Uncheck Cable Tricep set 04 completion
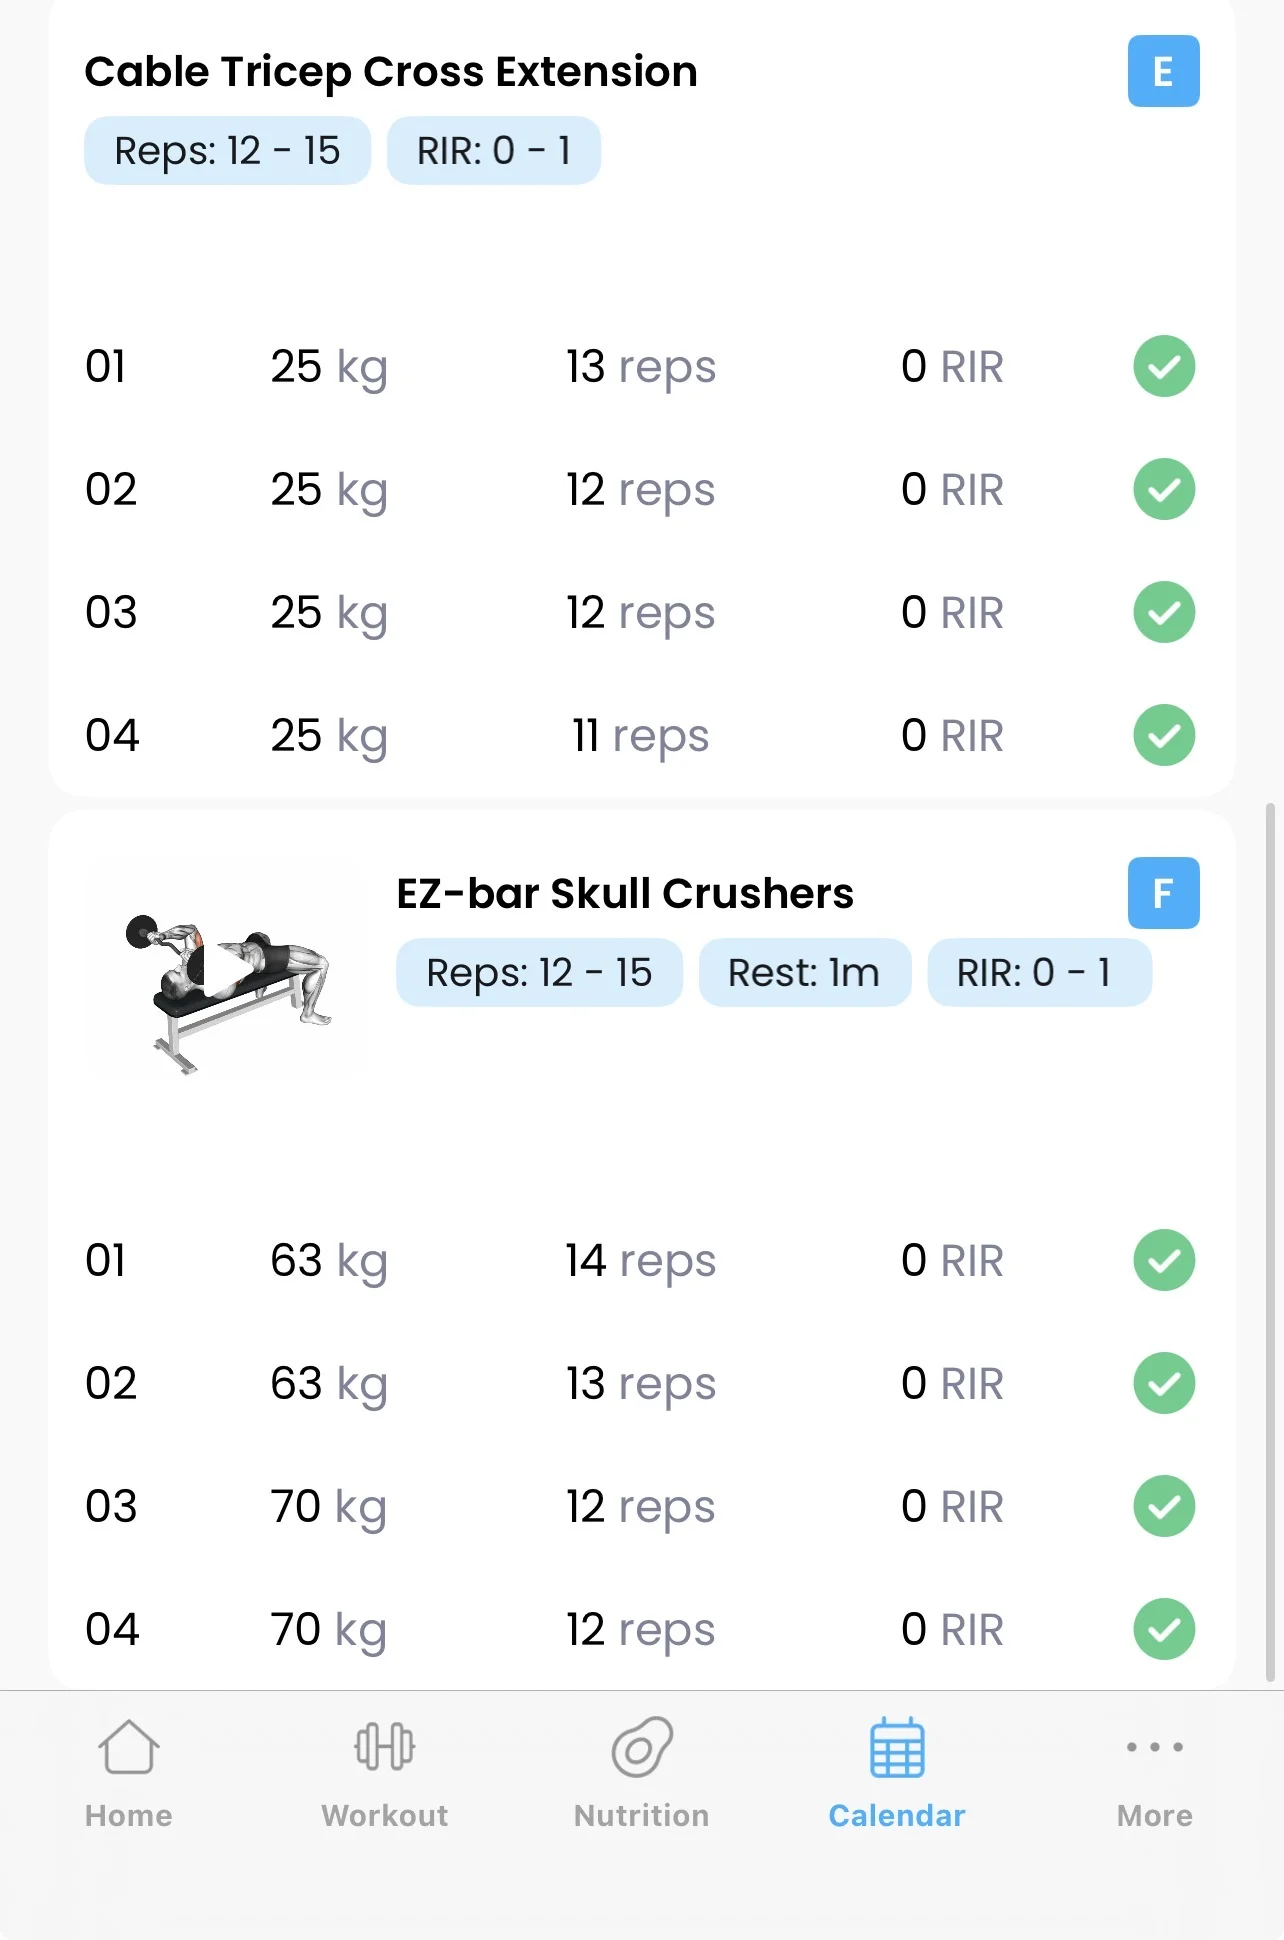Screen dimensions: 1284x1940 1164,735
